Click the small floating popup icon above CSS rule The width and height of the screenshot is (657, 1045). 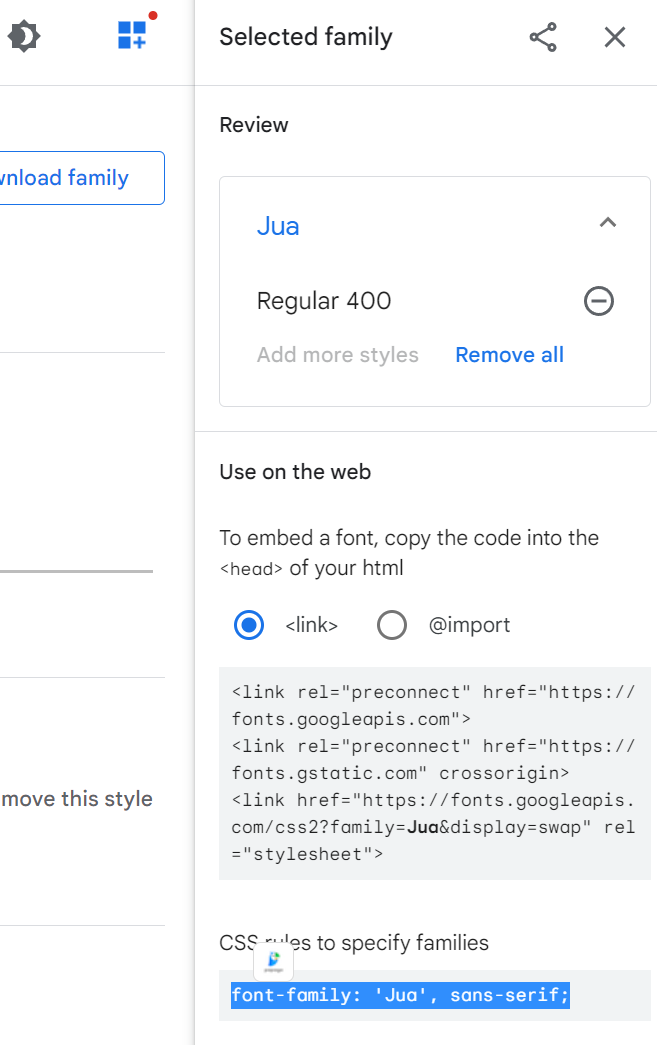coord(273,960)
